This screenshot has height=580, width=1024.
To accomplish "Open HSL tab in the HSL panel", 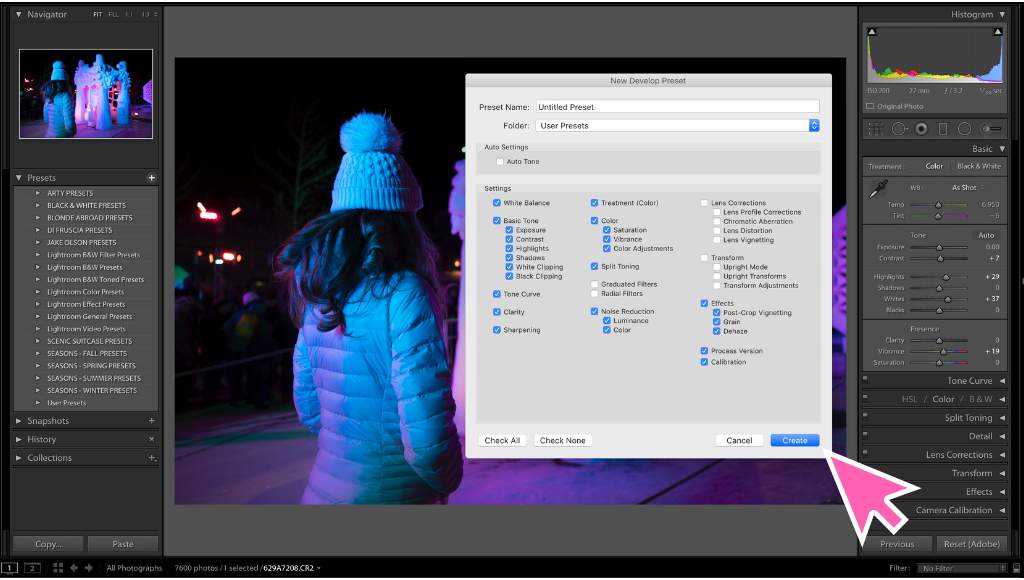I will pyautogui.click(x=909, y=399).
